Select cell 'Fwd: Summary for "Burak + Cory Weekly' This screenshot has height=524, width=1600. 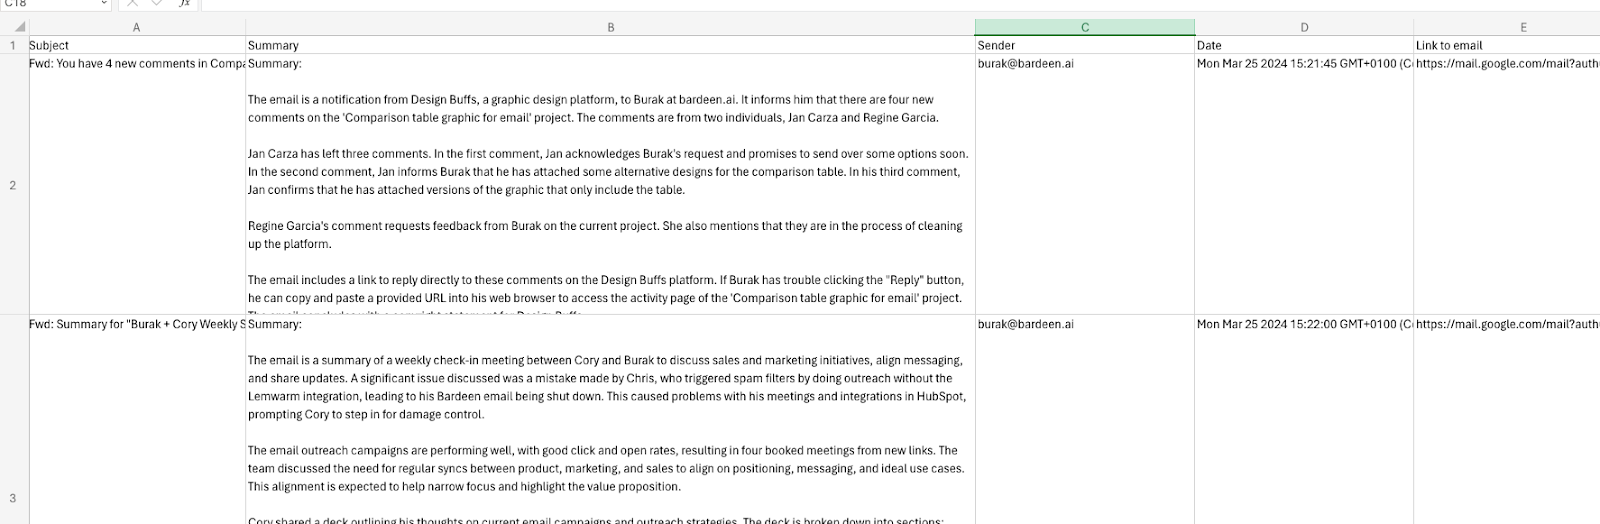point(136,420)
